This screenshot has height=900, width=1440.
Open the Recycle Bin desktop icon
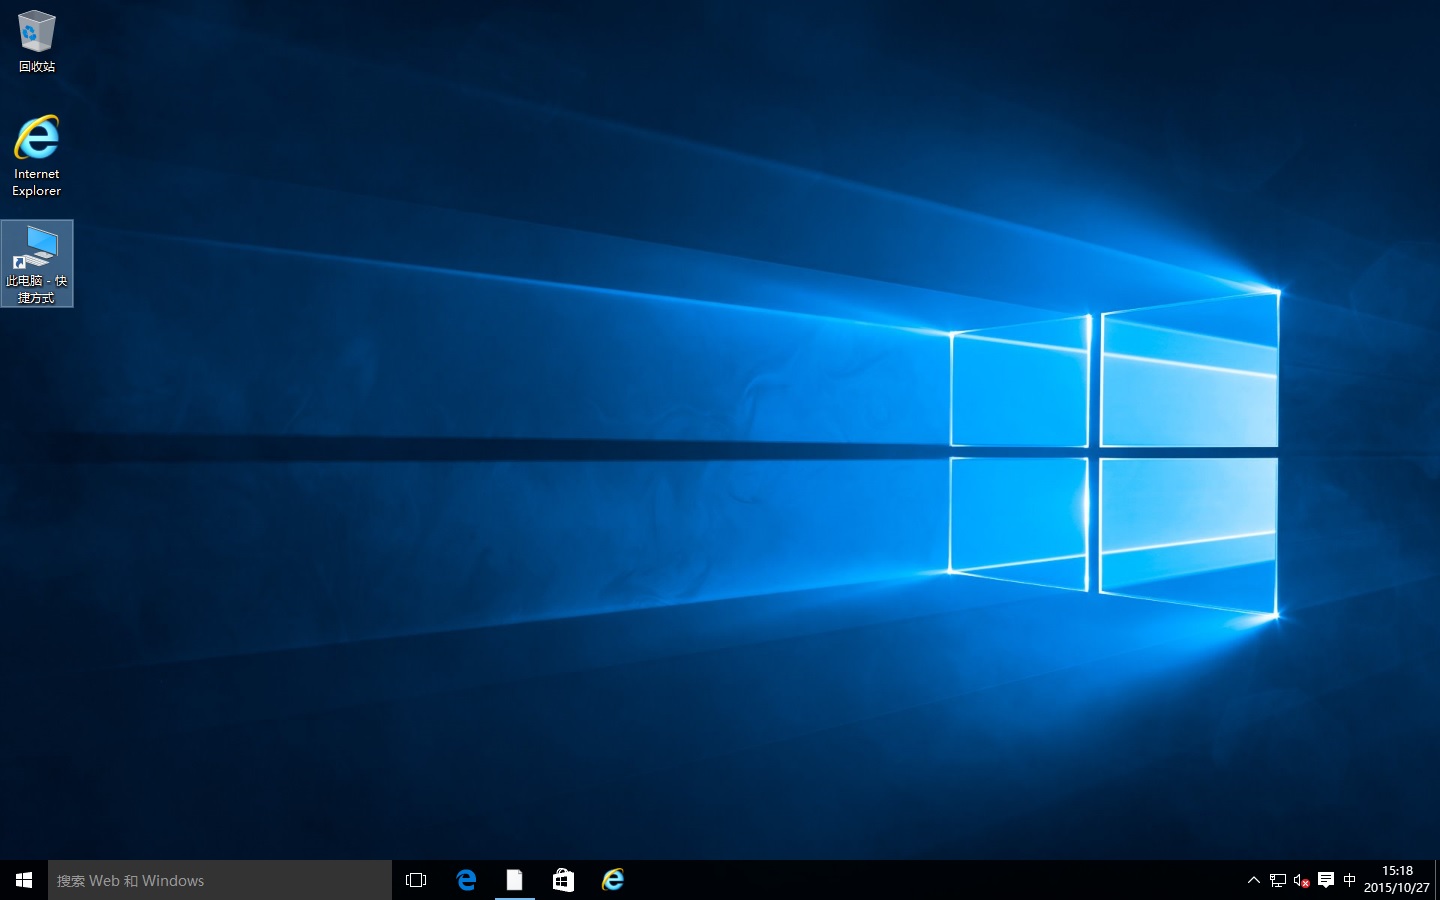click(37, 42)
